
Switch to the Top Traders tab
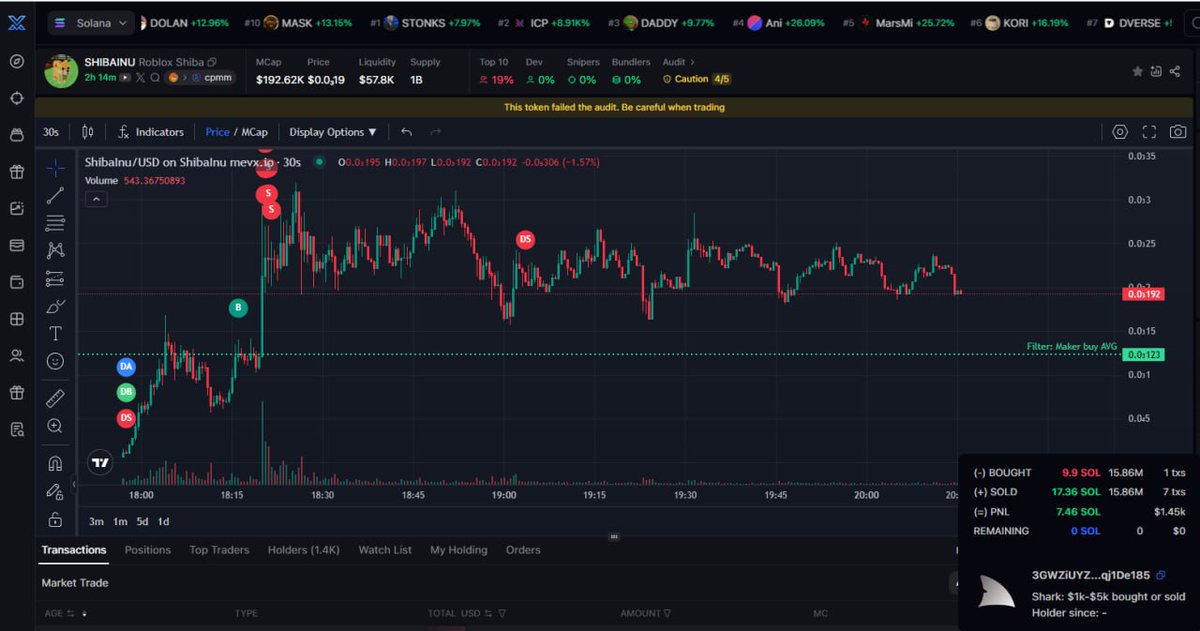[x=219, y=550]
